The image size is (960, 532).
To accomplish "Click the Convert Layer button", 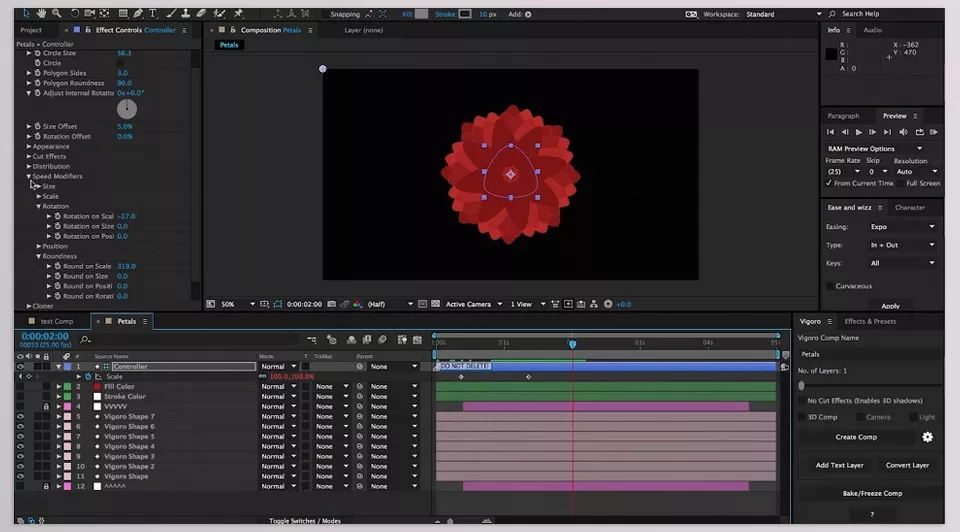I will coord(907,465).
